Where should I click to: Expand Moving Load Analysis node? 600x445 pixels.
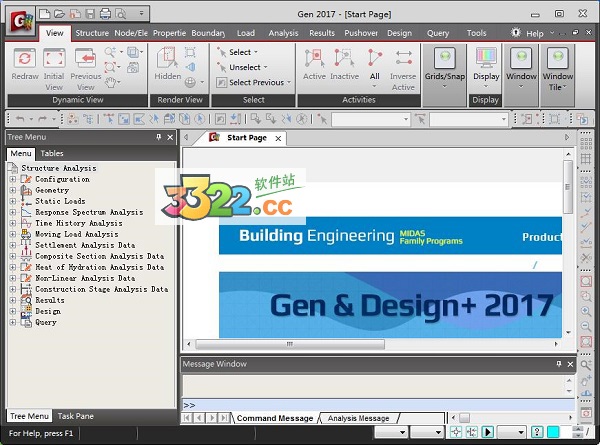click(x=13, y=234)
